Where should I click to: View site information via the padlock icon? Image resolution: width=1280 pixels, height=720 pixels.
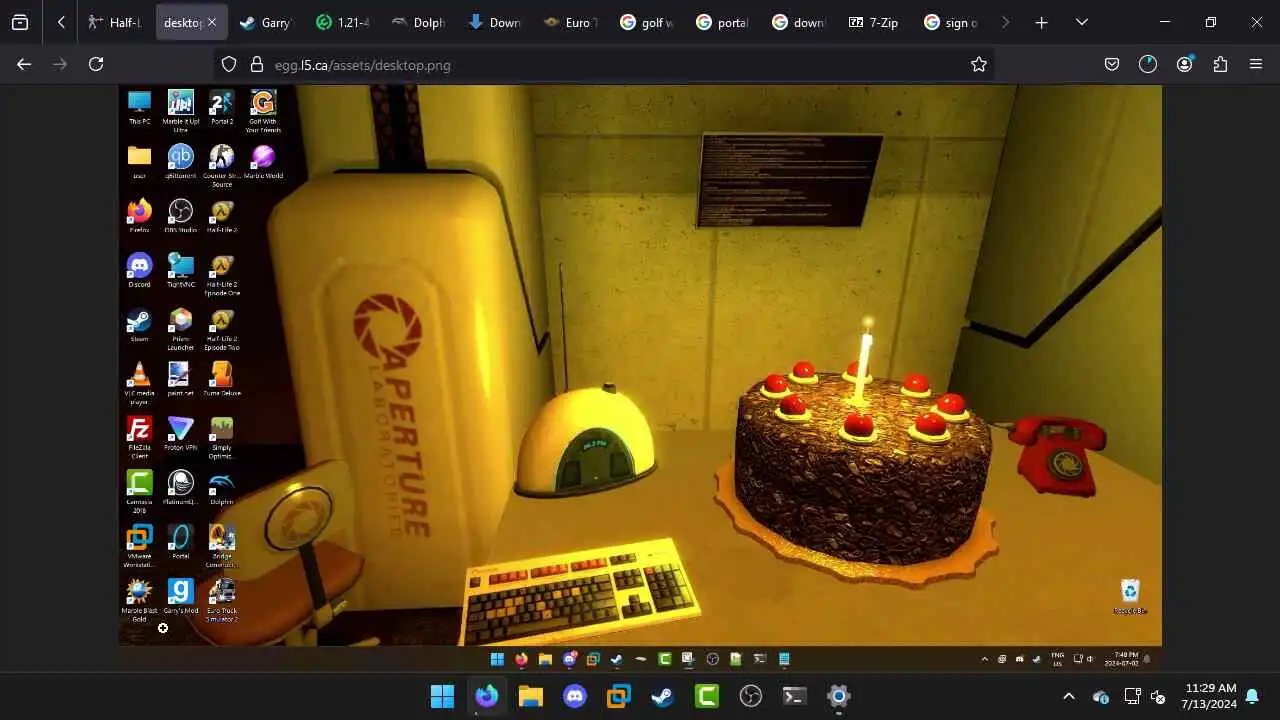pyautogui.click(x=256, y=64)
